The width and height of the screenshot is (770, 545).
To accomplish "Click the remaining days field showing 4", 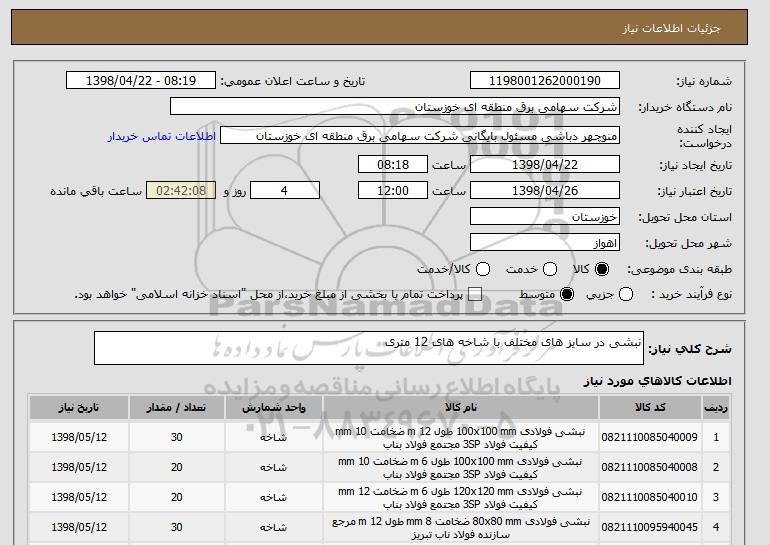I will (x=284, y=189).
